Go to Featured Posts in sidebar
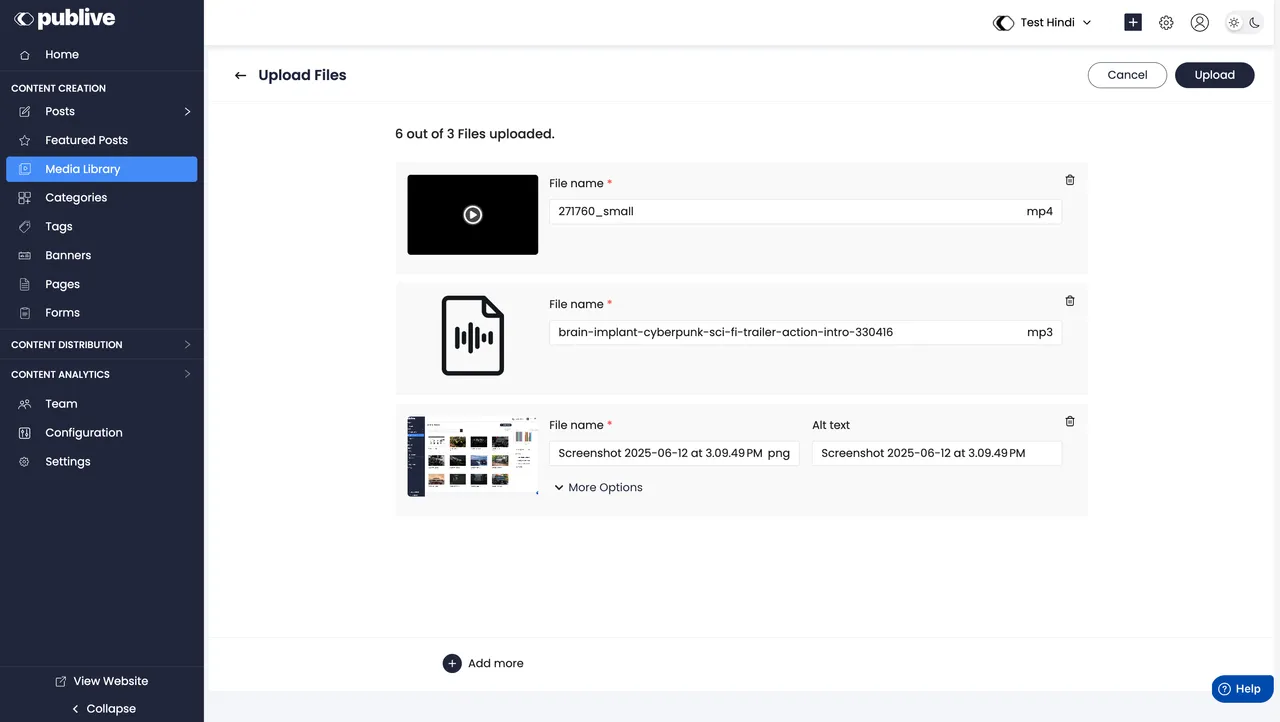This screenshot has width=1280, height=722. 86,140
